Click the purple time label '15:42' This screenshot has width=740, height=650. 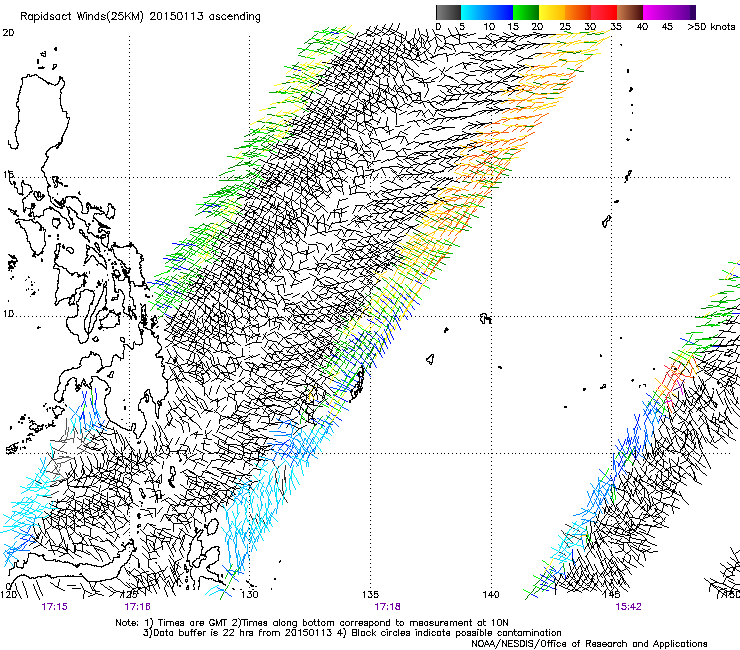(628, 607)
